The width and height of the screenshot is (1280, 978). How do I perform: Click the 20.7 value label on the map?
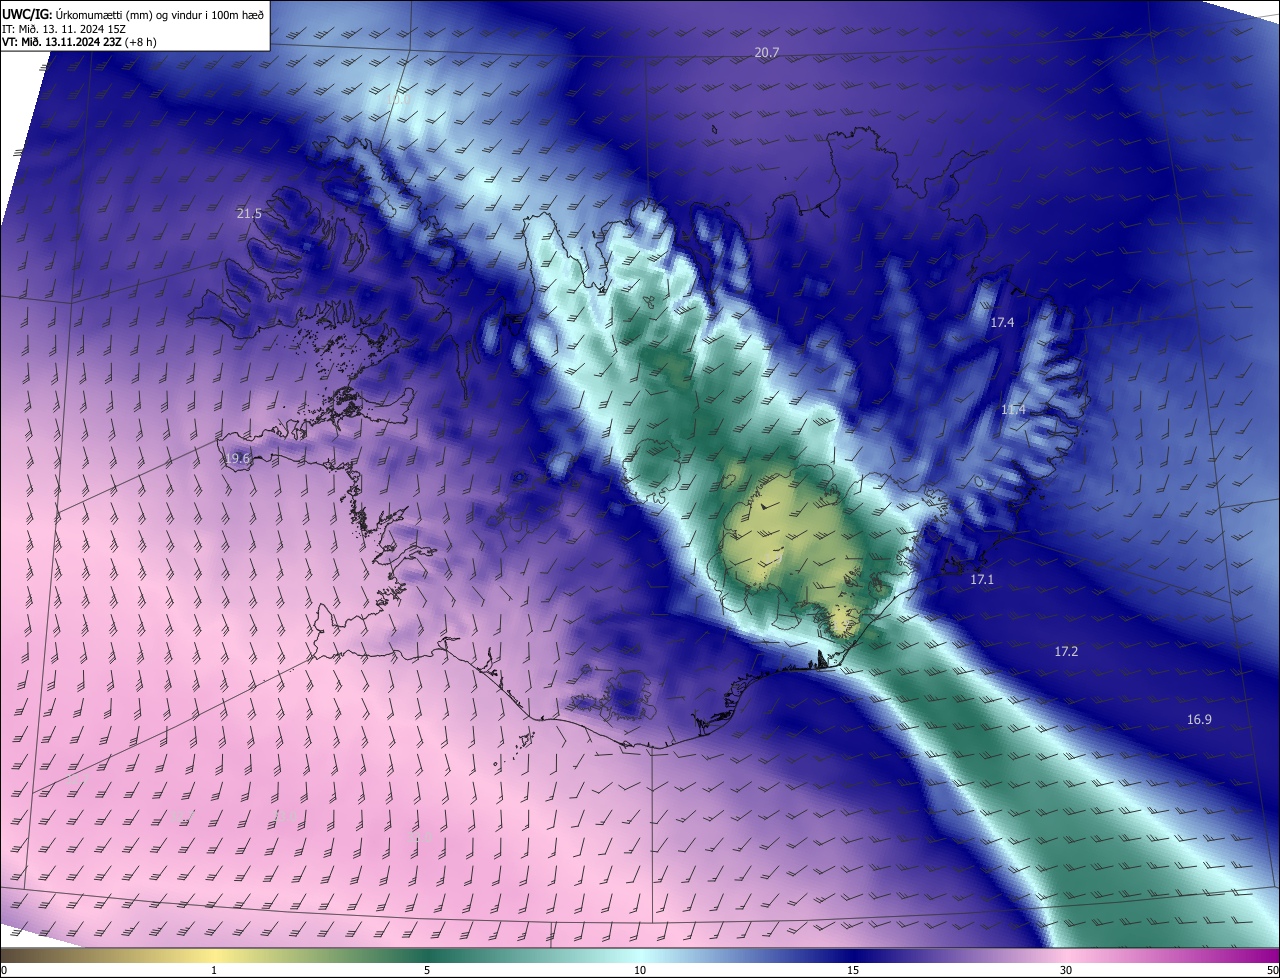766,52
